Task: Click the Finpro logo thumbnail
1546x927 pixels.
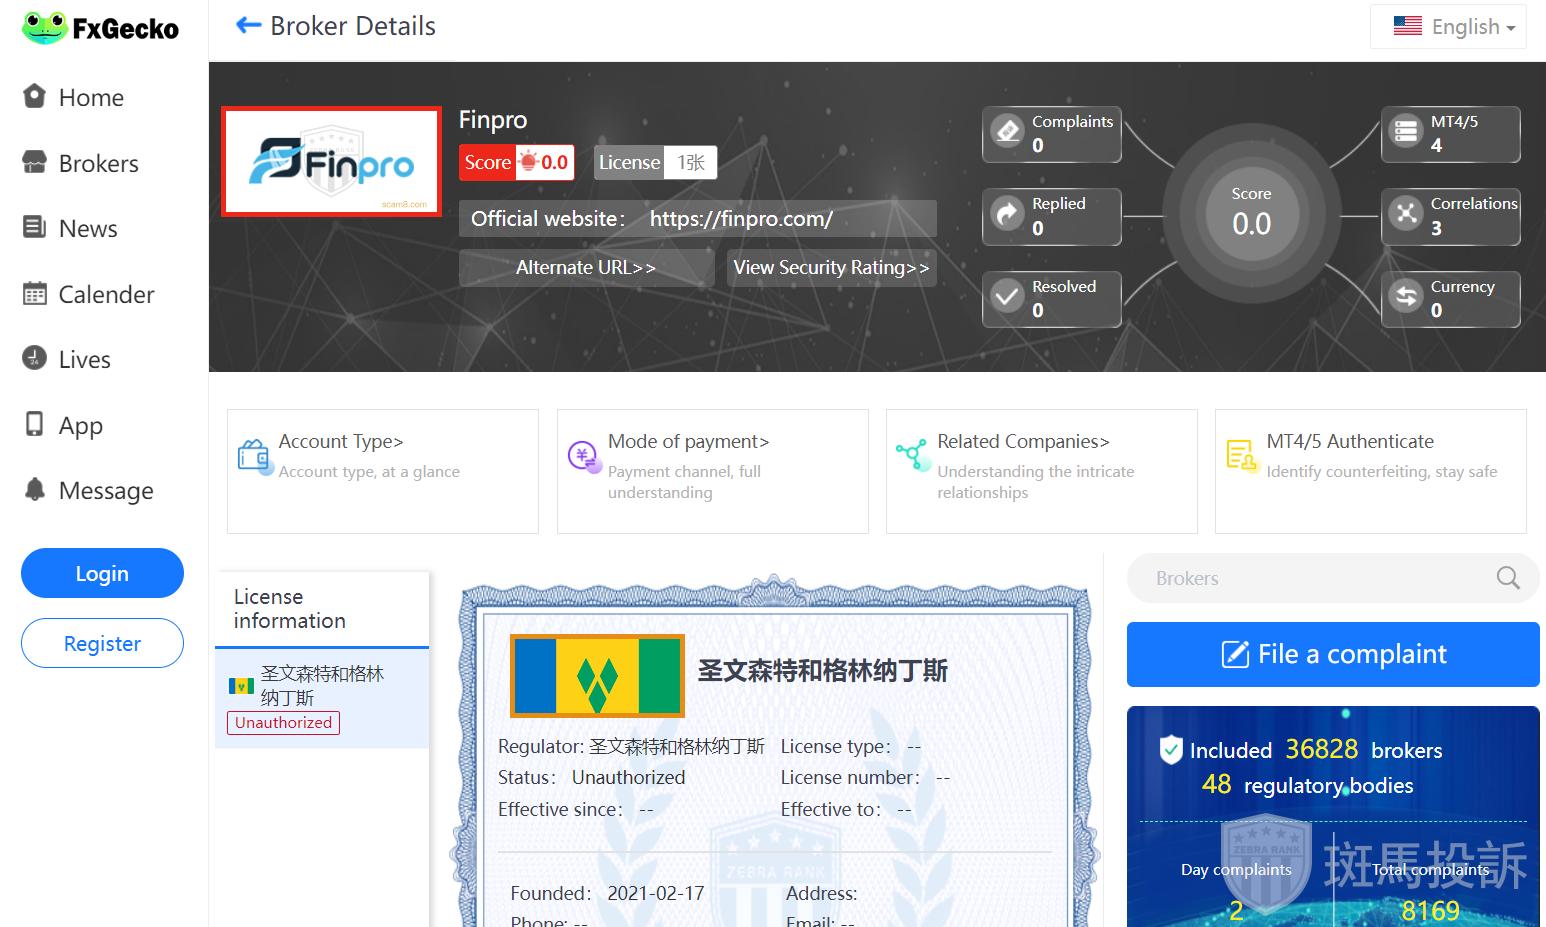Action: 331,161
